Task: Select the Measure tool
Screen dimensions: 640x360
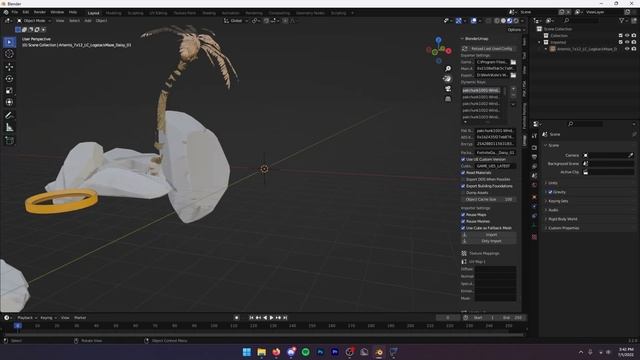Action: point(9,128)
